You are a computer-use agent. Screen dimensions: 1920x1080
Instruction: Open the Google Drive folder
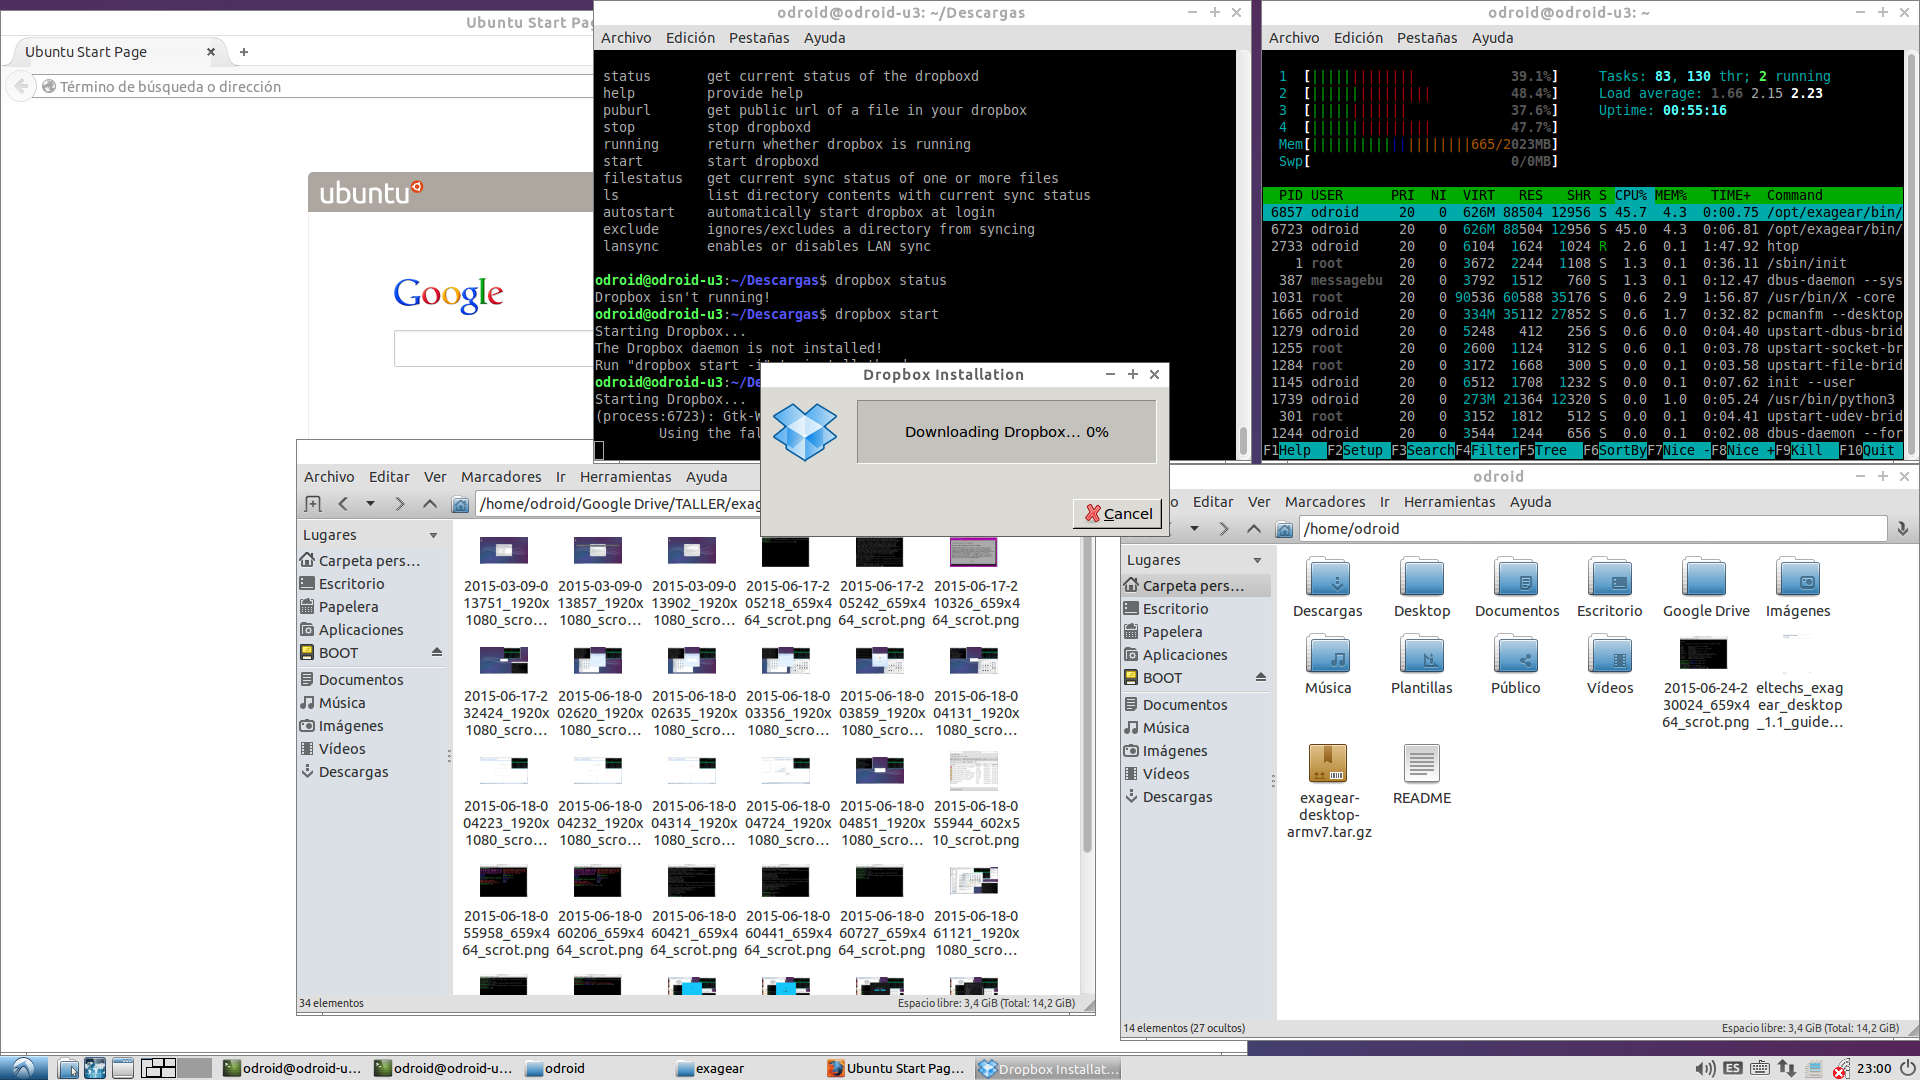[x=1705, y=587]
